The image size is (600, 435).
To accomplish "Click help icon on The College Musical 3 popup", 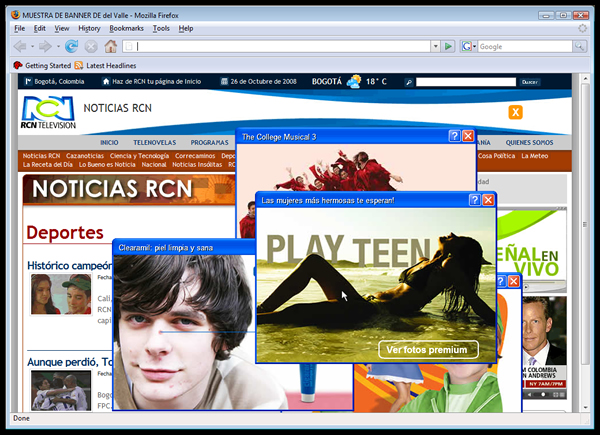I will [x=454, y=136].
